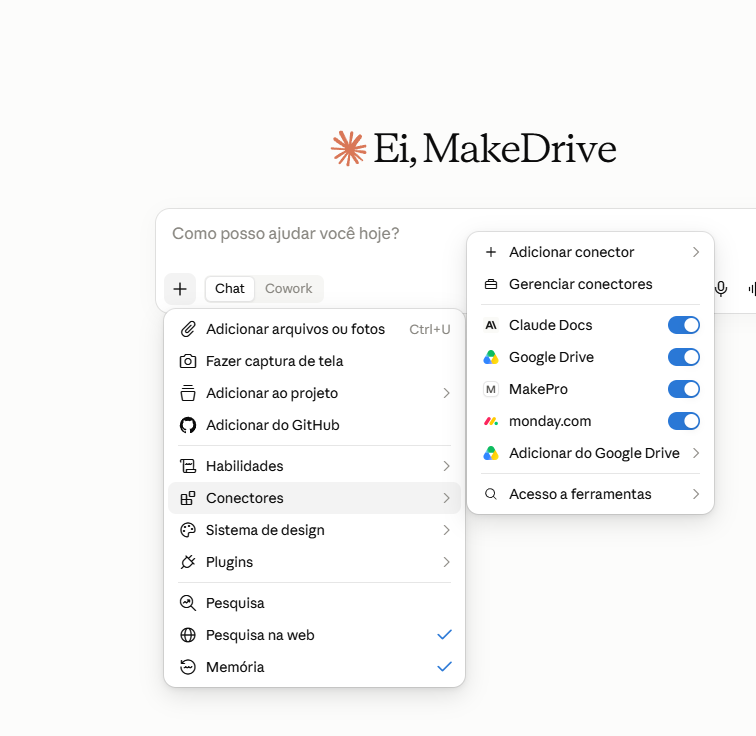Open Acesso a ferramentas chevron

pyautogui.click(x=696, y=494)
